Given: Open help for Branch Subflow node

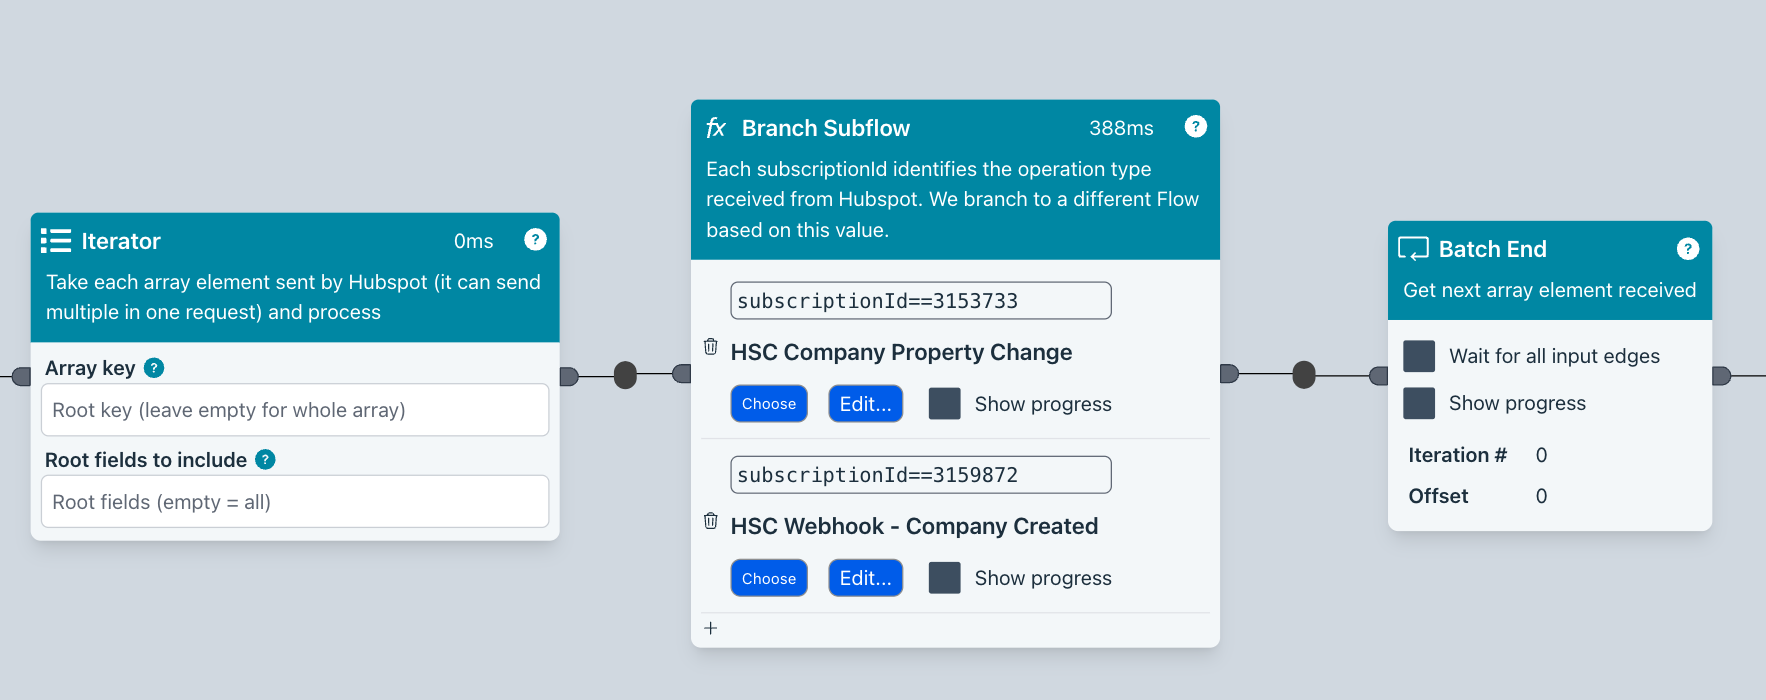Looking at the screenshot, I should click(1195, 127).
